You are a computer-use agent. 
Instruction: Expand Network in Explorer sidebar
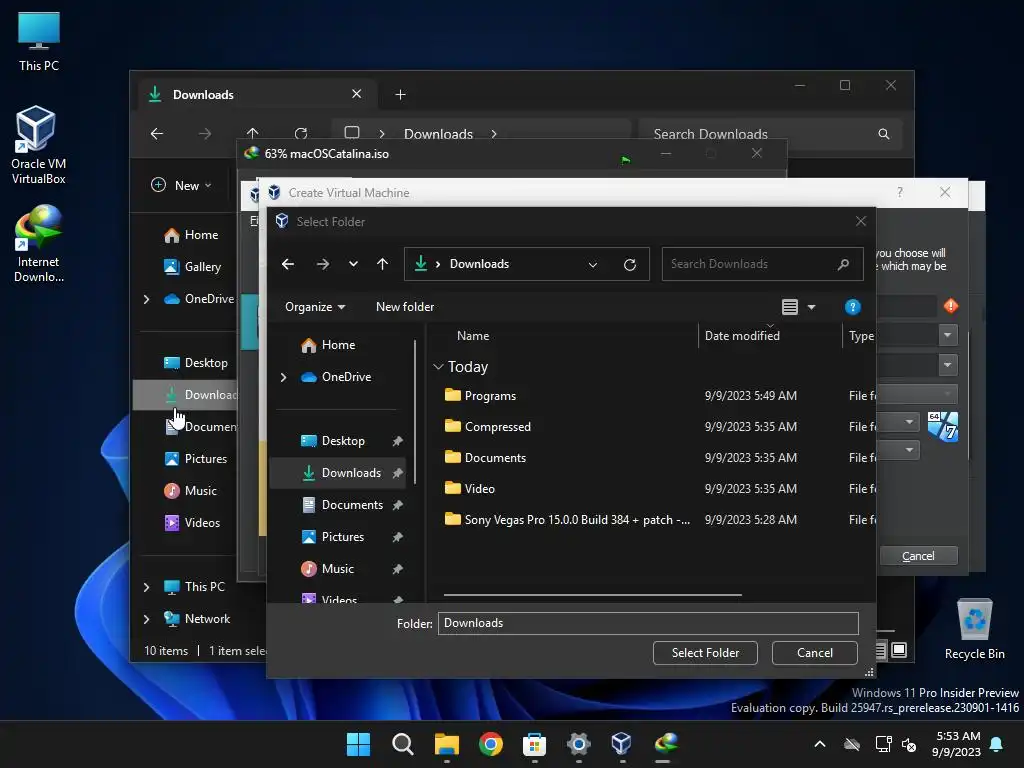click(x=146, y=619)
